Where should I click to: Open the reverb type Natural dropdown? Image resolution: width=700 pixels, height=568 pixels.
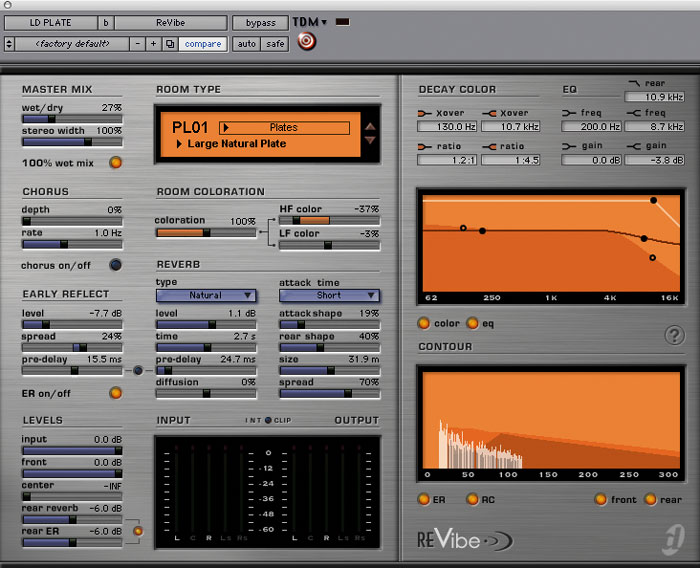pos(206,295)
